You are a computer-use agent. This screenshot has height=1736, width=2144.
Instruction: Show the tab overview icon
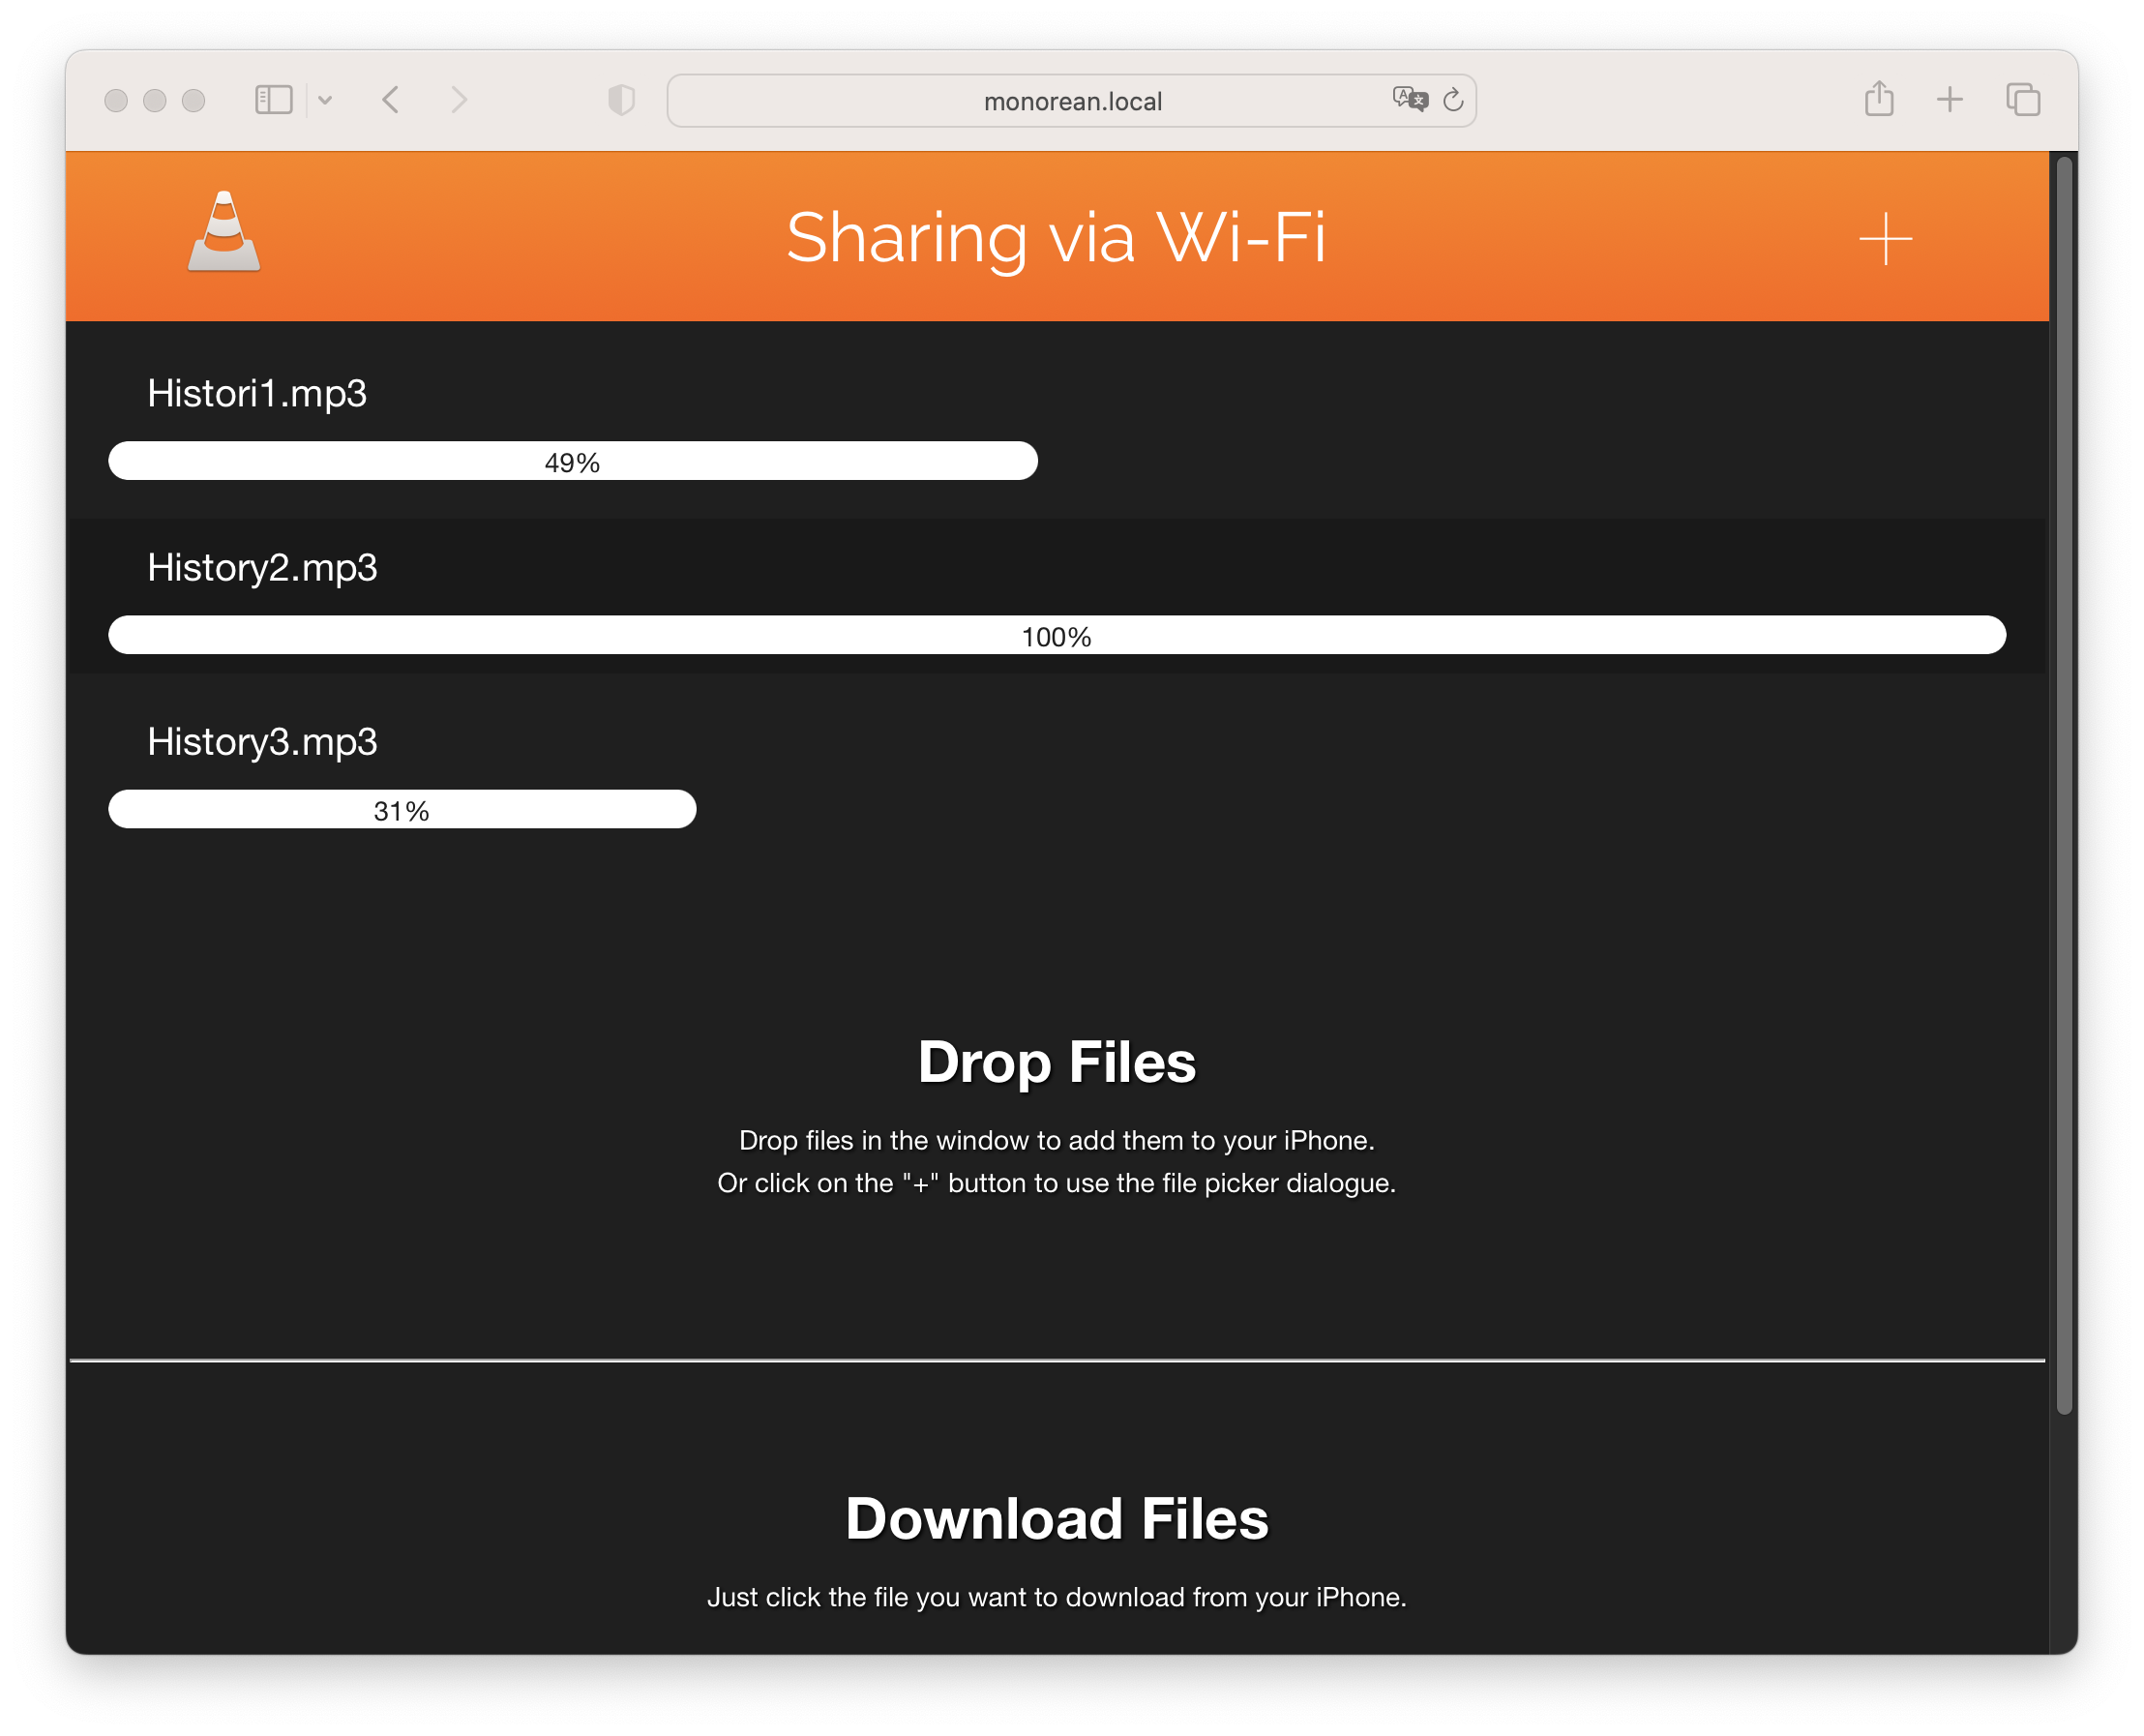[2022, 100]
